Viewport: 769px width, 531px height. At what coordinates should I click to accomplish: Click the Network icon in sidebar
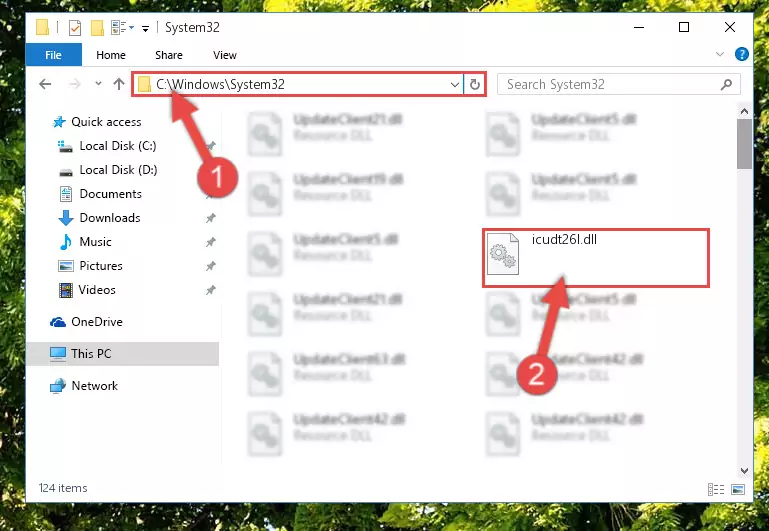[58, 386]
